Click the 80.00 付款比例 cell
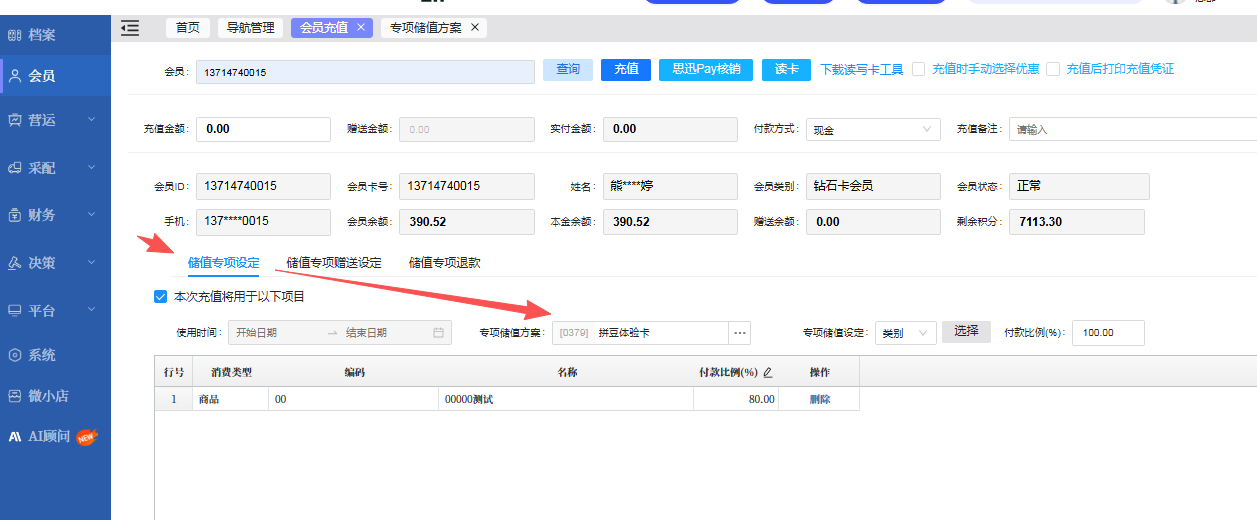The height and width of the screenshot is (520, 1257). 737,399
